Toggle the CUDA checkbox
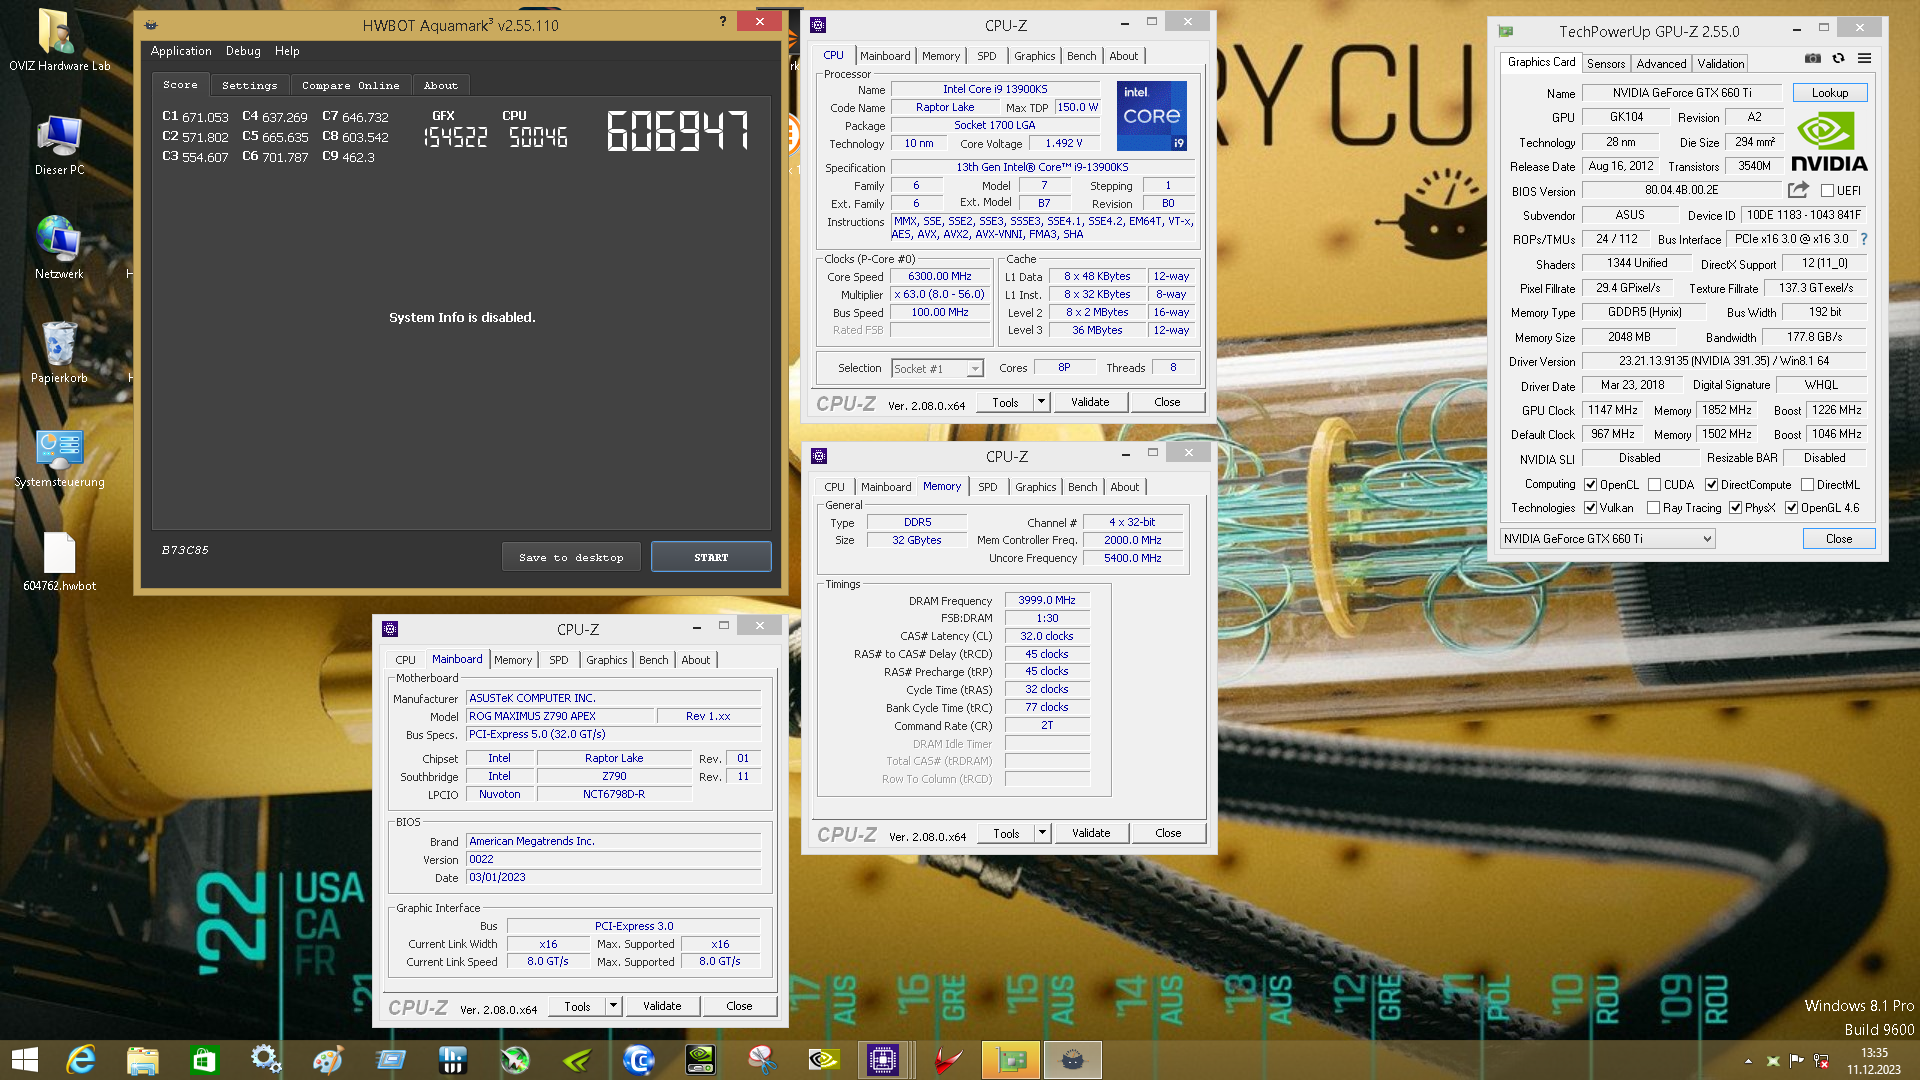1920x1080 pixels. coord(1654,485)
